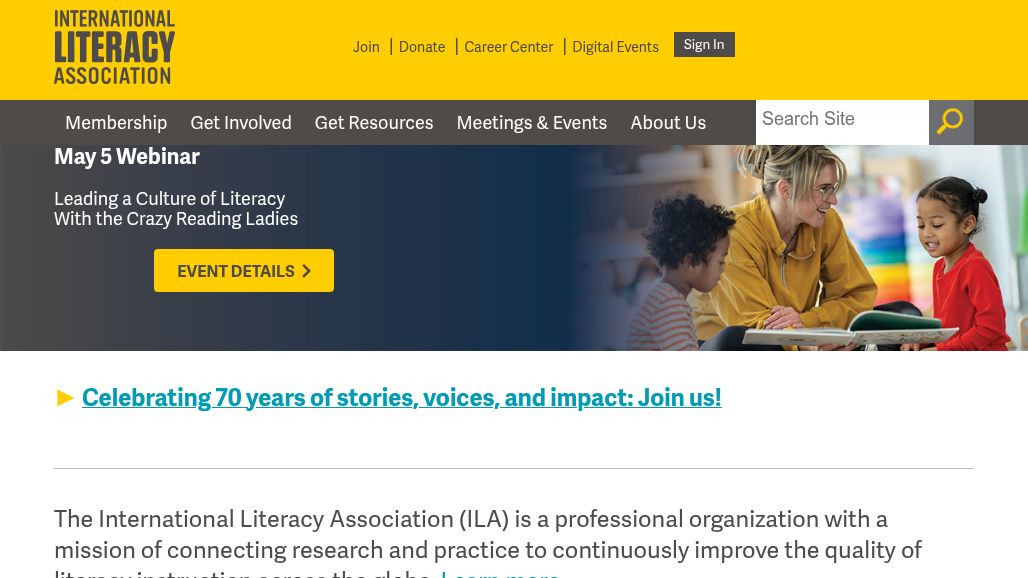The image size is (1028, 578).
Task: Expand the Get Resources dropdown
Action: tap(374, 123)
